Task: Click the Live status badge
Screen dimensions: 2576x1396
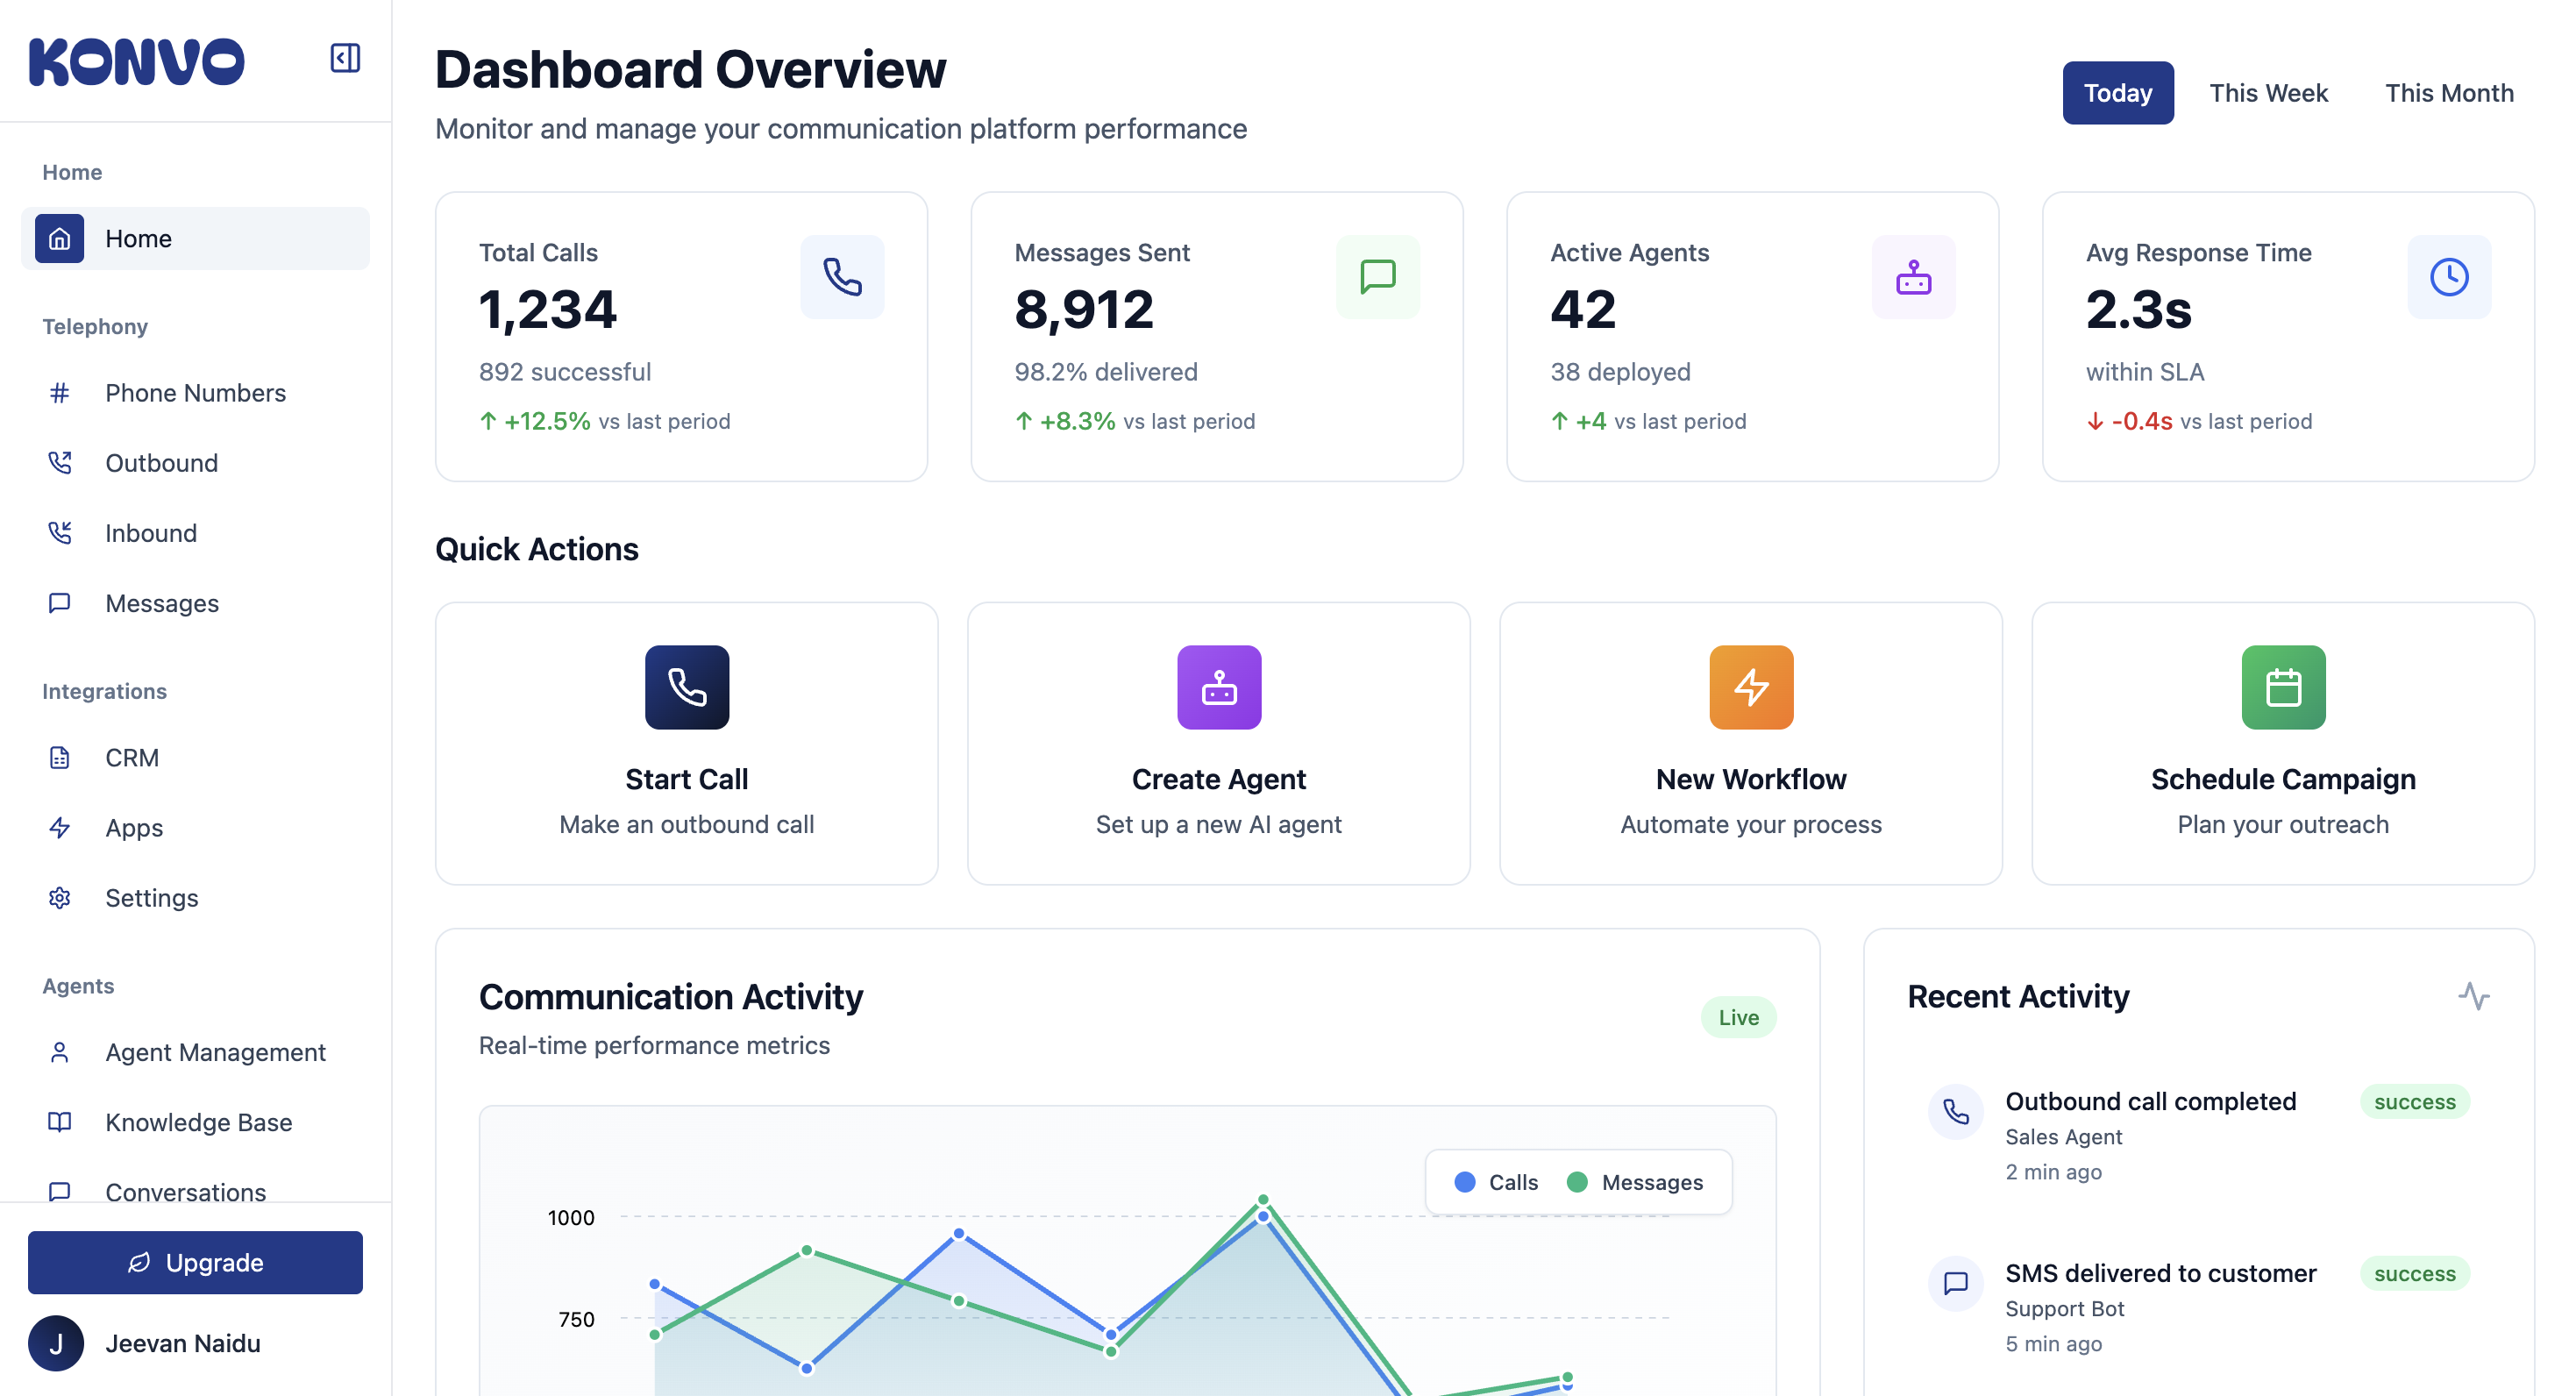Action: (x=1738, y=1017)
